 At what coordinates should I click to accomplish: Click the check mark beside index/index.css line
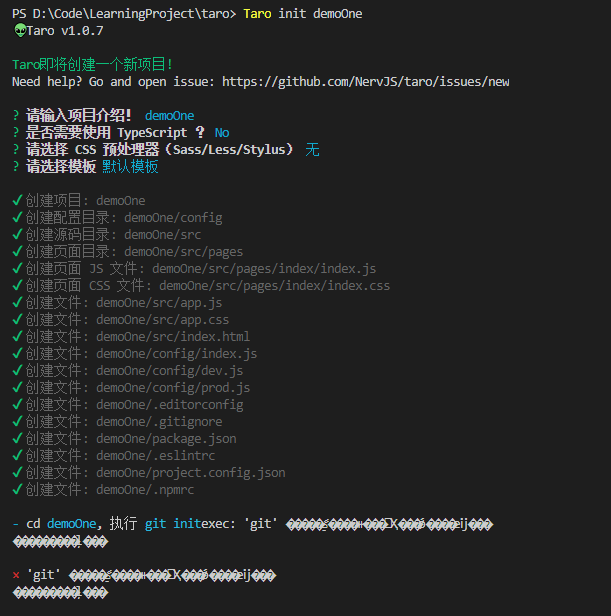coord(17,285)
